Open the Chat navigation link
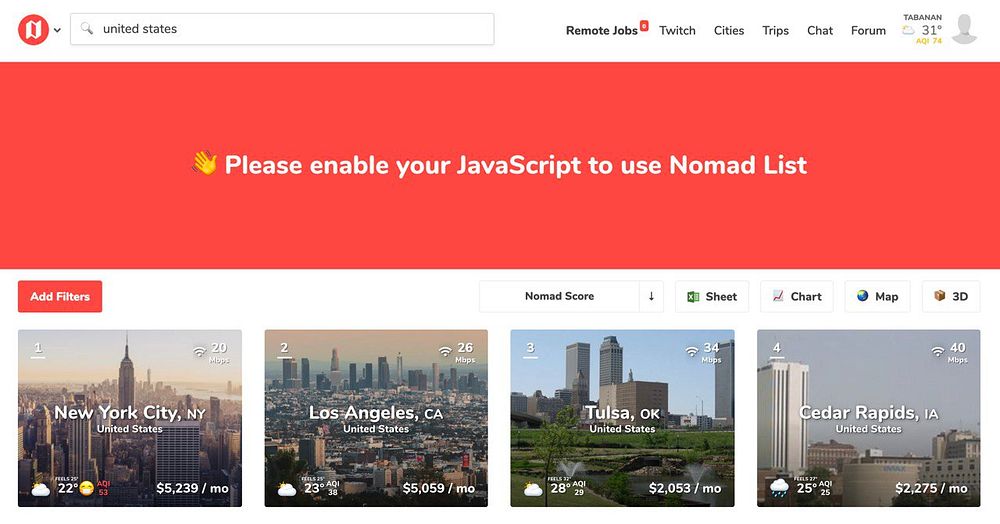1000x524 pixels. 820,31
